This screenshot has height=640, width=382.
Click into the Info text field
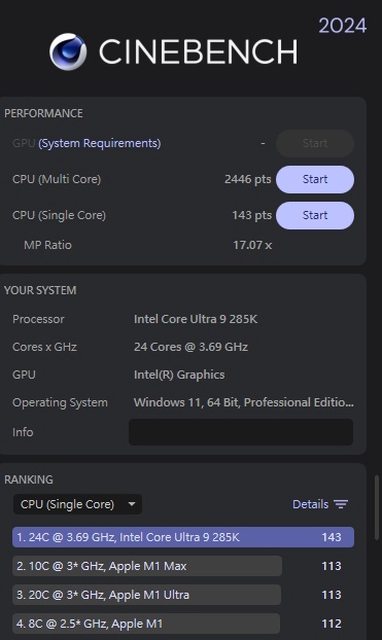click(x=241, y=432)
